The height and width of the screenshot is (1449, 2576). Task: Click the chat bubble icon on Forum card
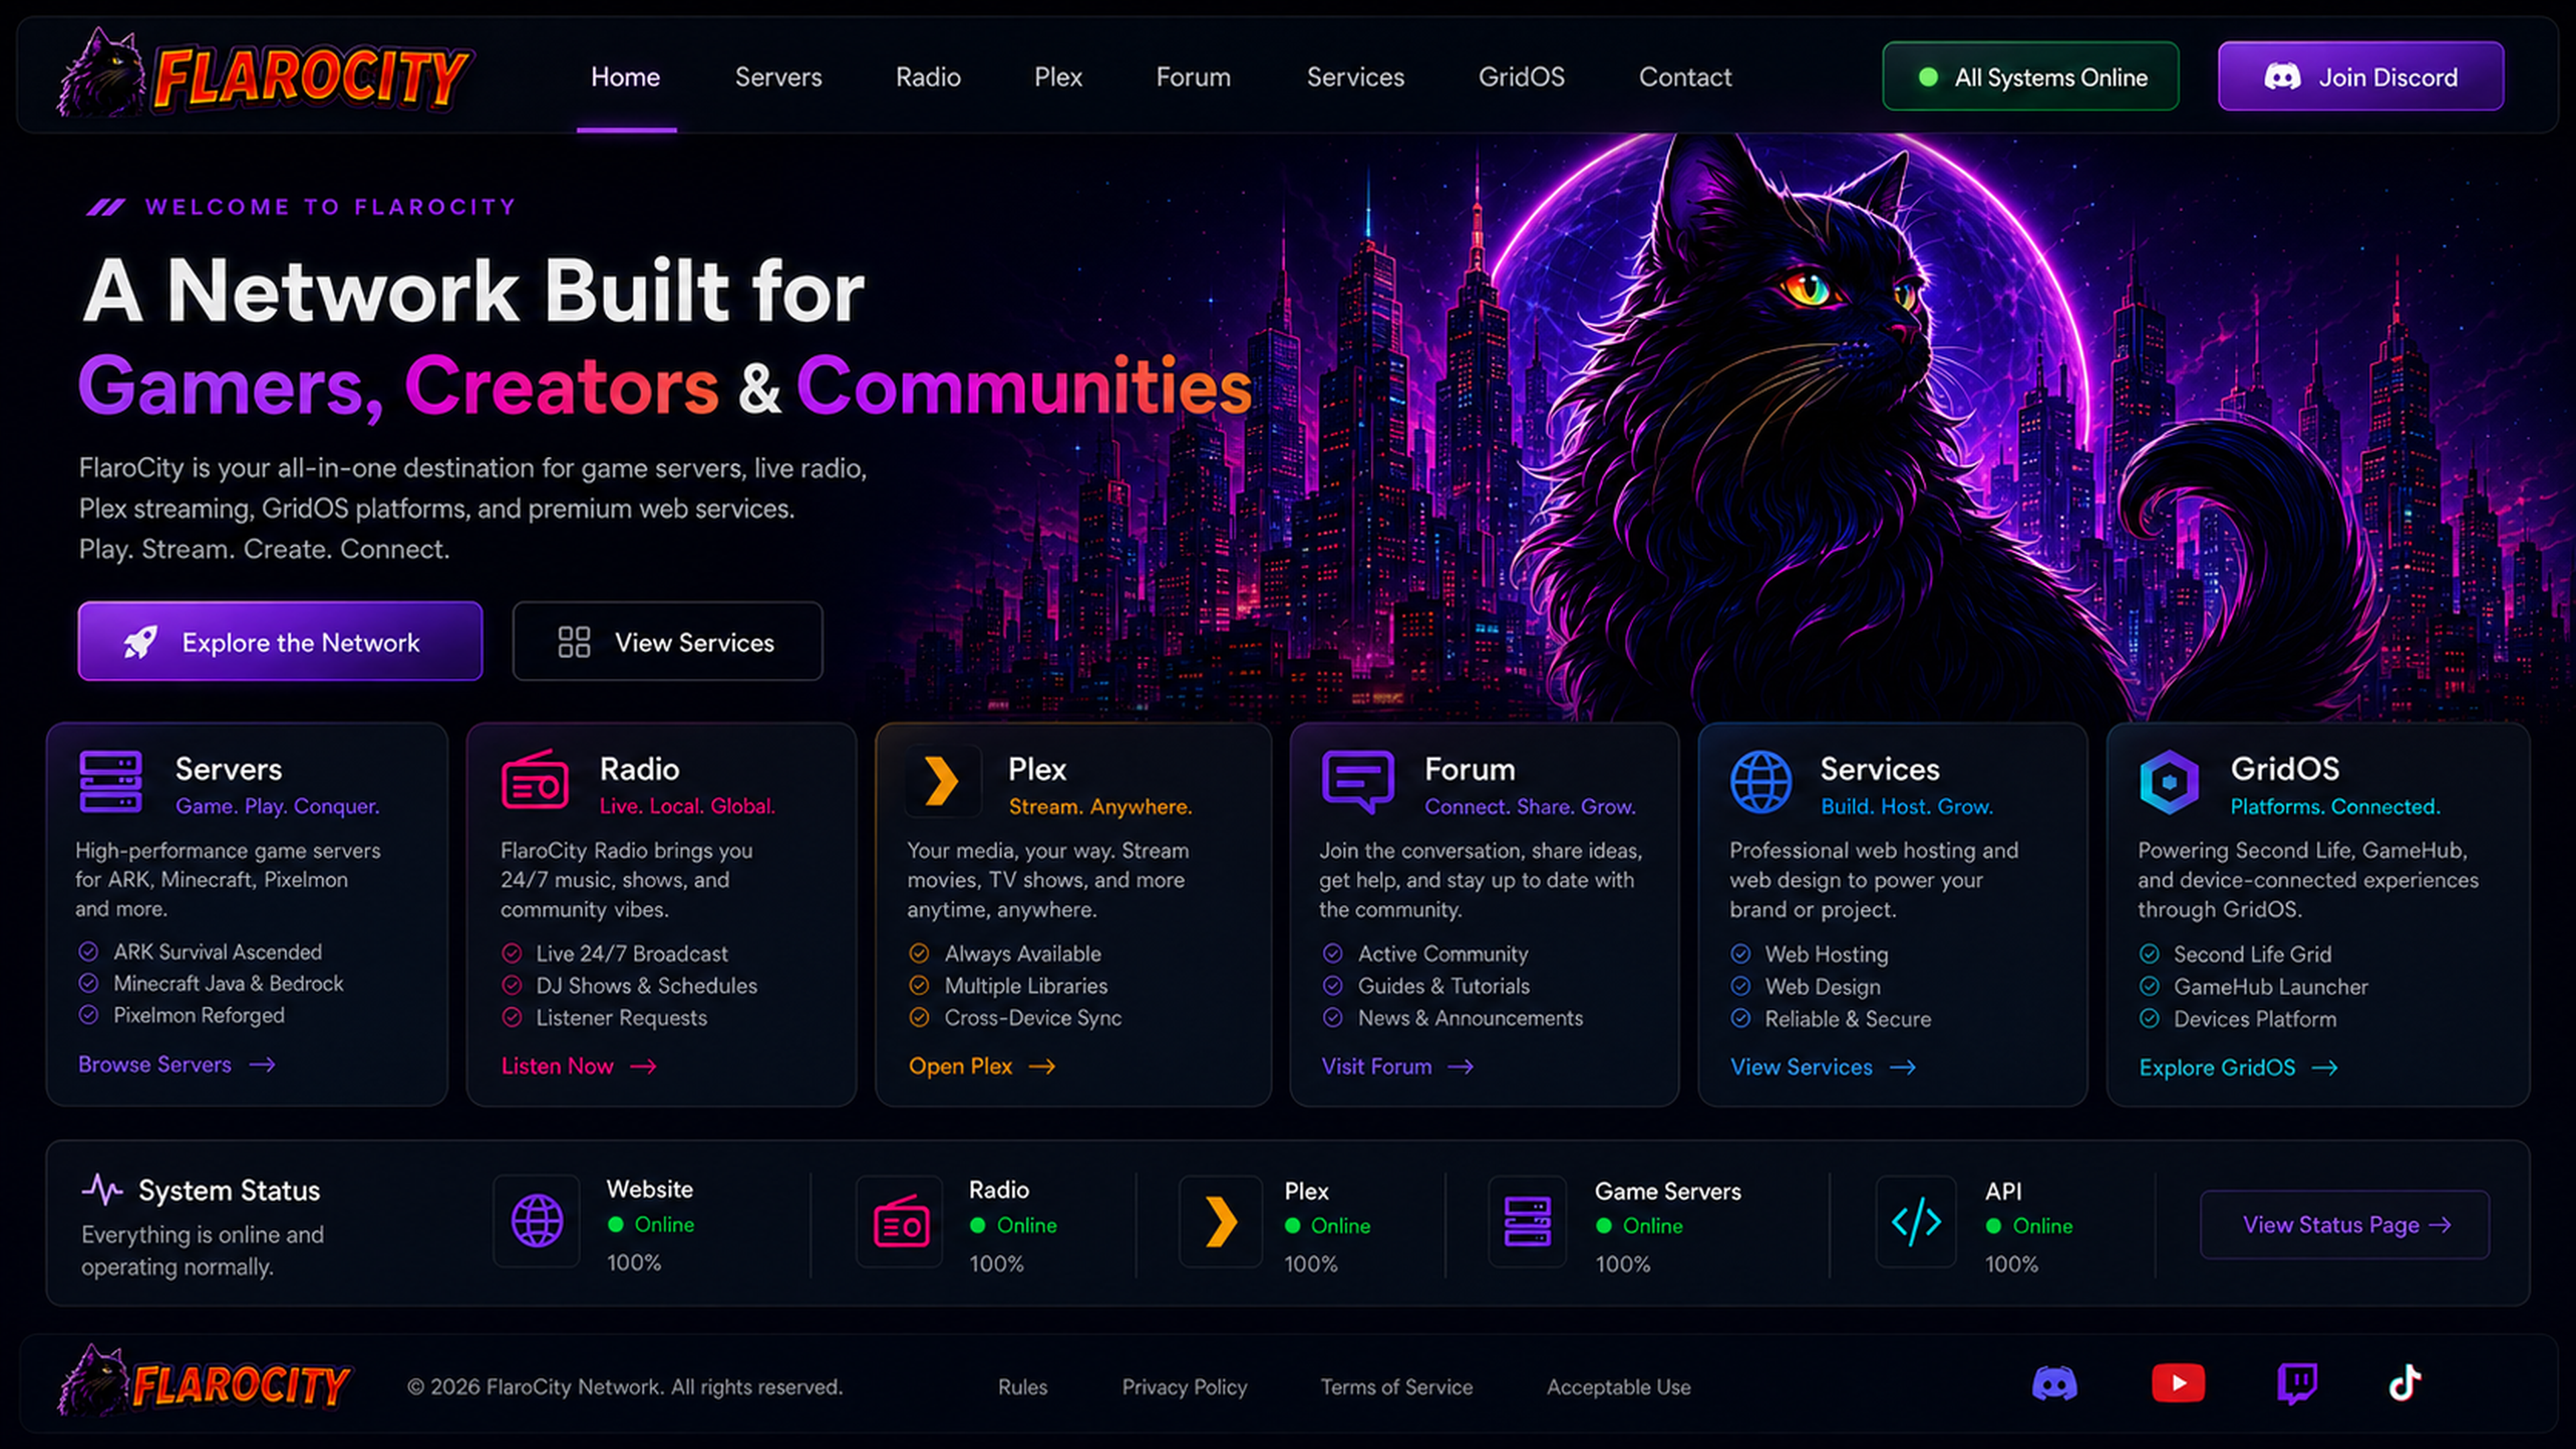tap(1357, 781)
